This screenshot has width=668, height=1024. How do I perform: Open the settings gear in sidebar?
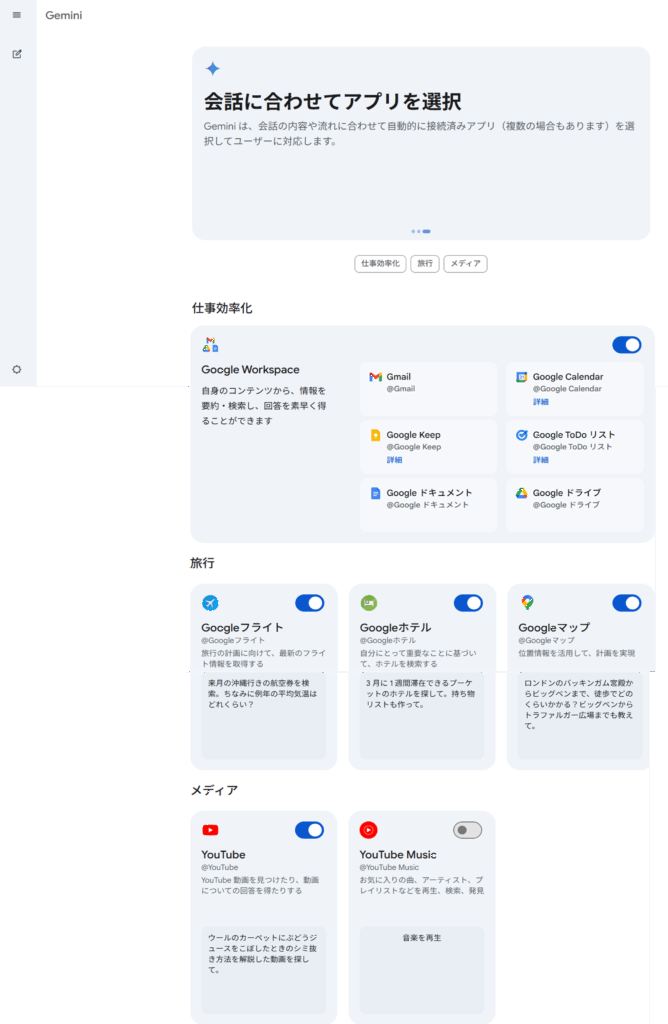[x=17, y=370]
